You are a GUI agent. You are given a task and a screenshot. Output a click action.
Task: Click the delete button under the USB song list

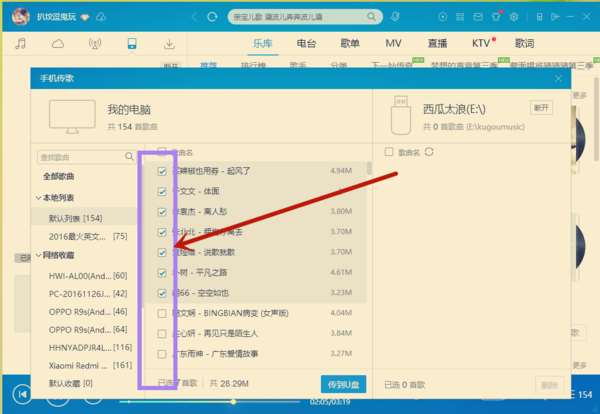(549, 385)
